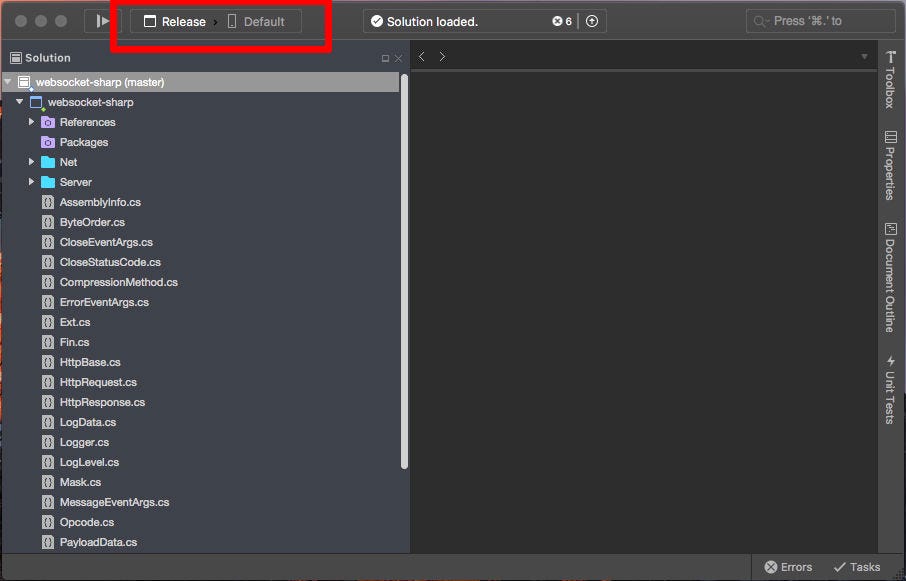Open the editor header dropdown triangle
Screen dimensions: 906x581
coord(864,57)
